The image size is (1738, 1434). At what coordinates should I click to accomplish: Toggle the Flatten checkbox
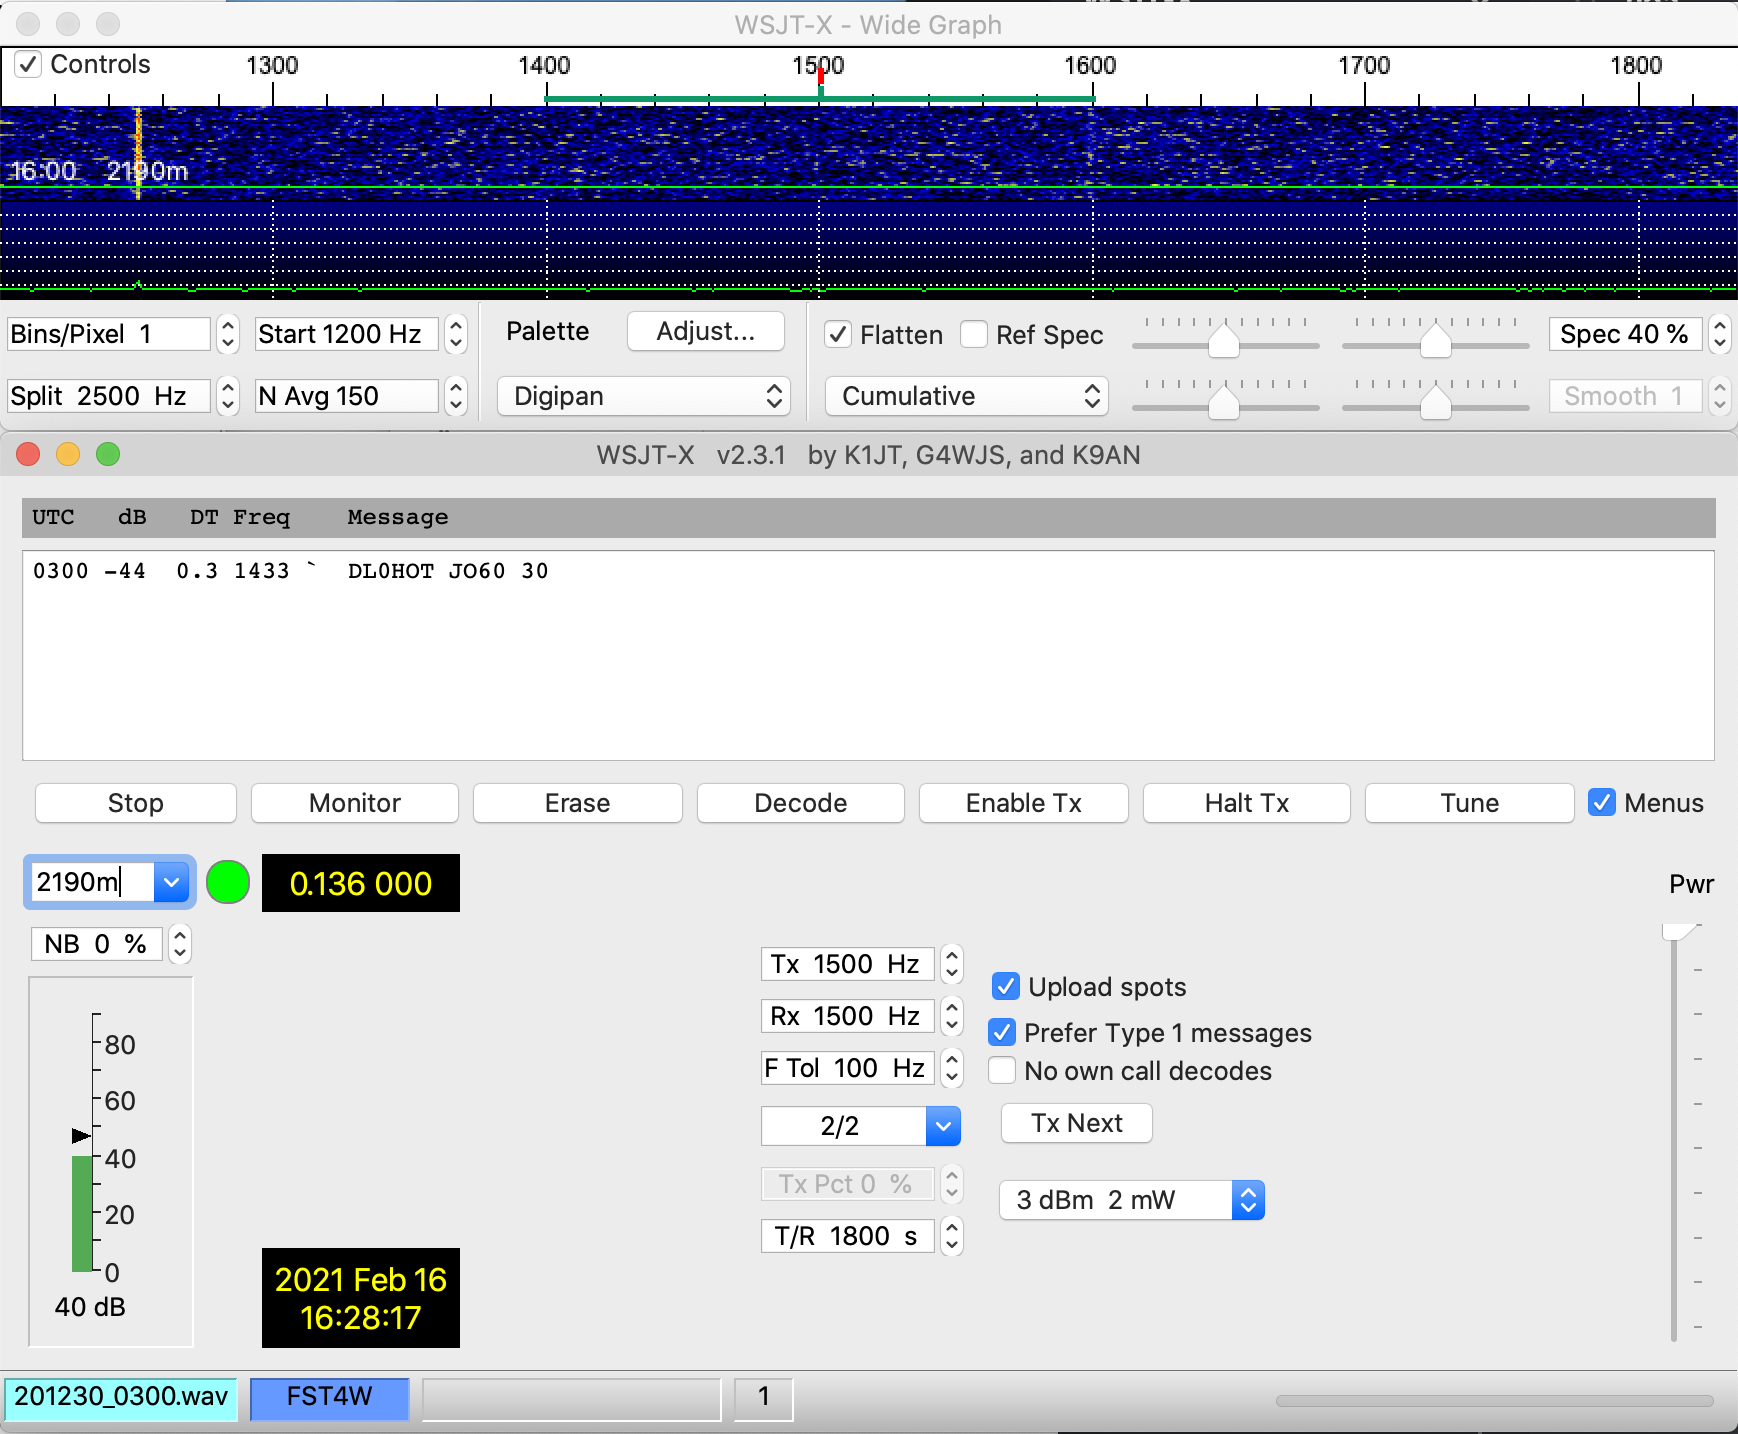pos(838,335)
